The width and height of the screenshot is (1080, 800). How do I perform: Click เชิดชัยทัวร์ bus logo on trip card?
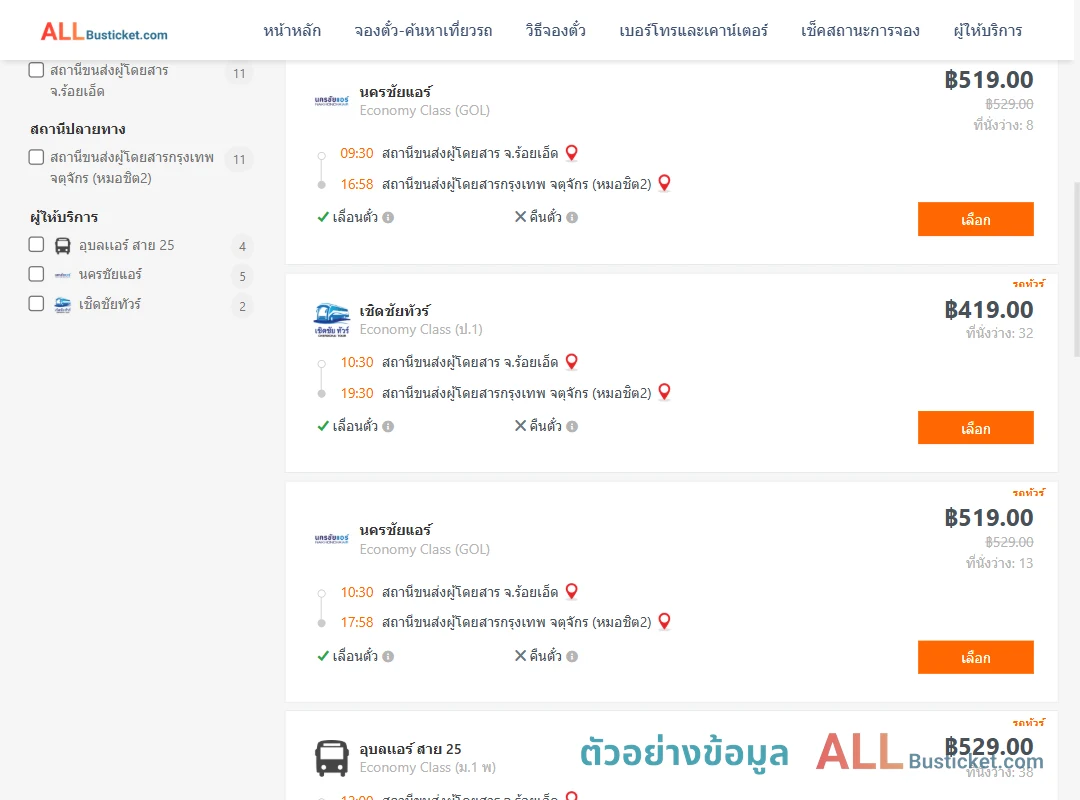pyautogui.click(x=331, y=320)
